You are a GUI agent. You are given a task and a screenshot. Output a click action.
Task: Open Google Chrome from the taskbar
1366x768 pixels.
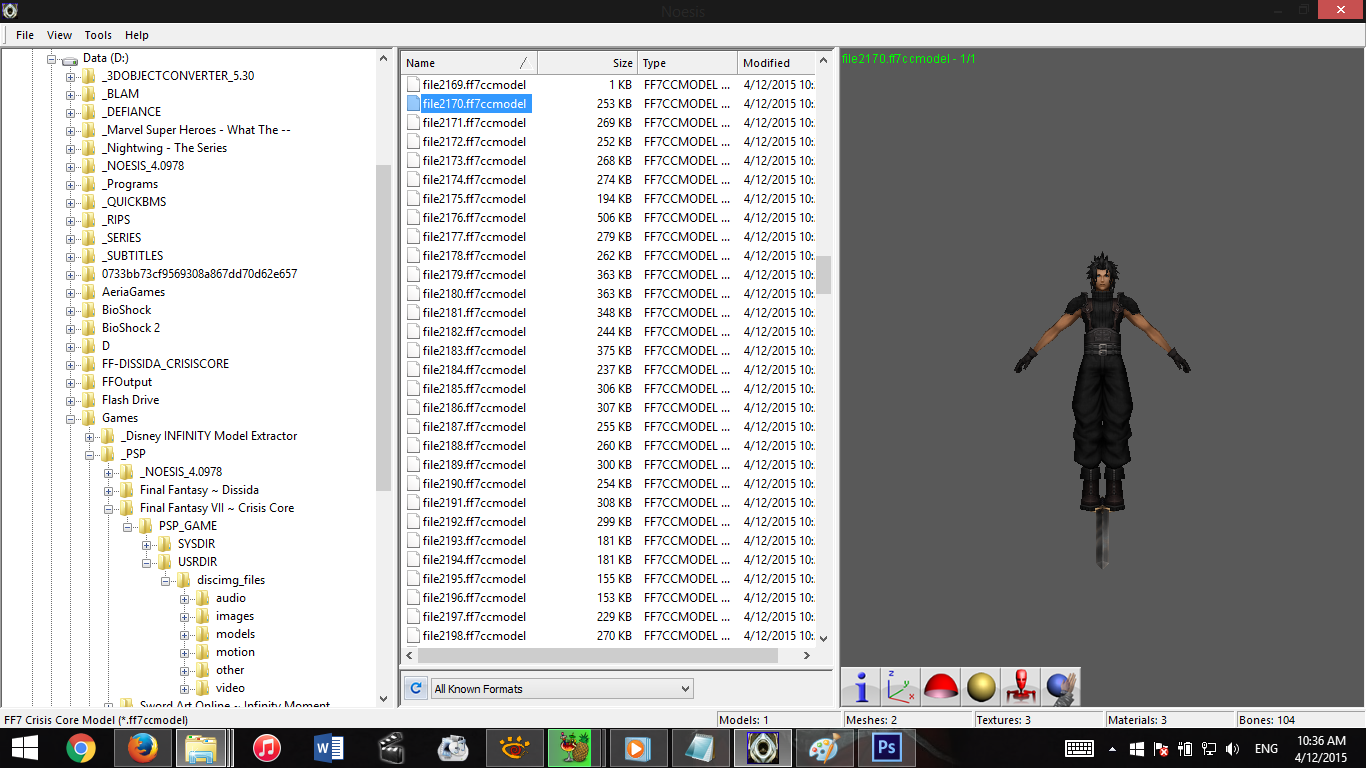pyautogui.click(x=81, y=748)
